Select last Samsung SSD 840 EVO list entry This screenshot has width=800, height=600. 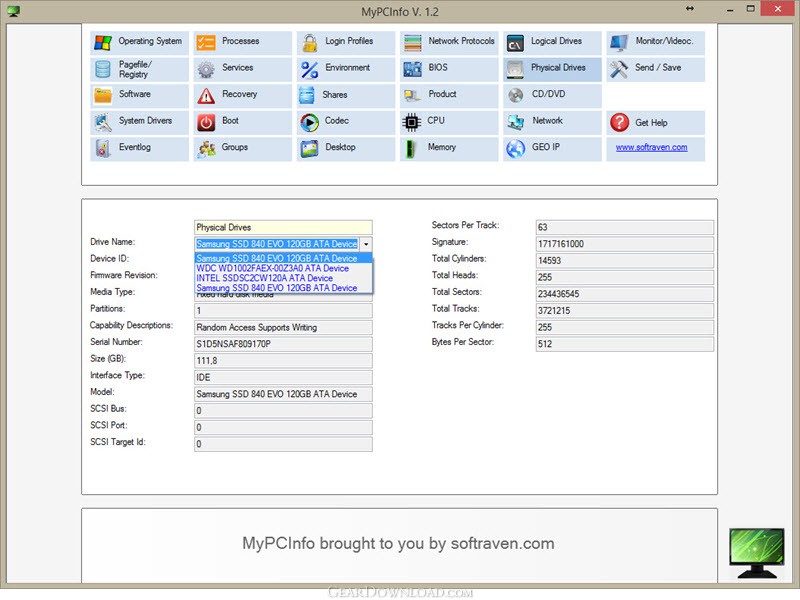coord(283,288)
